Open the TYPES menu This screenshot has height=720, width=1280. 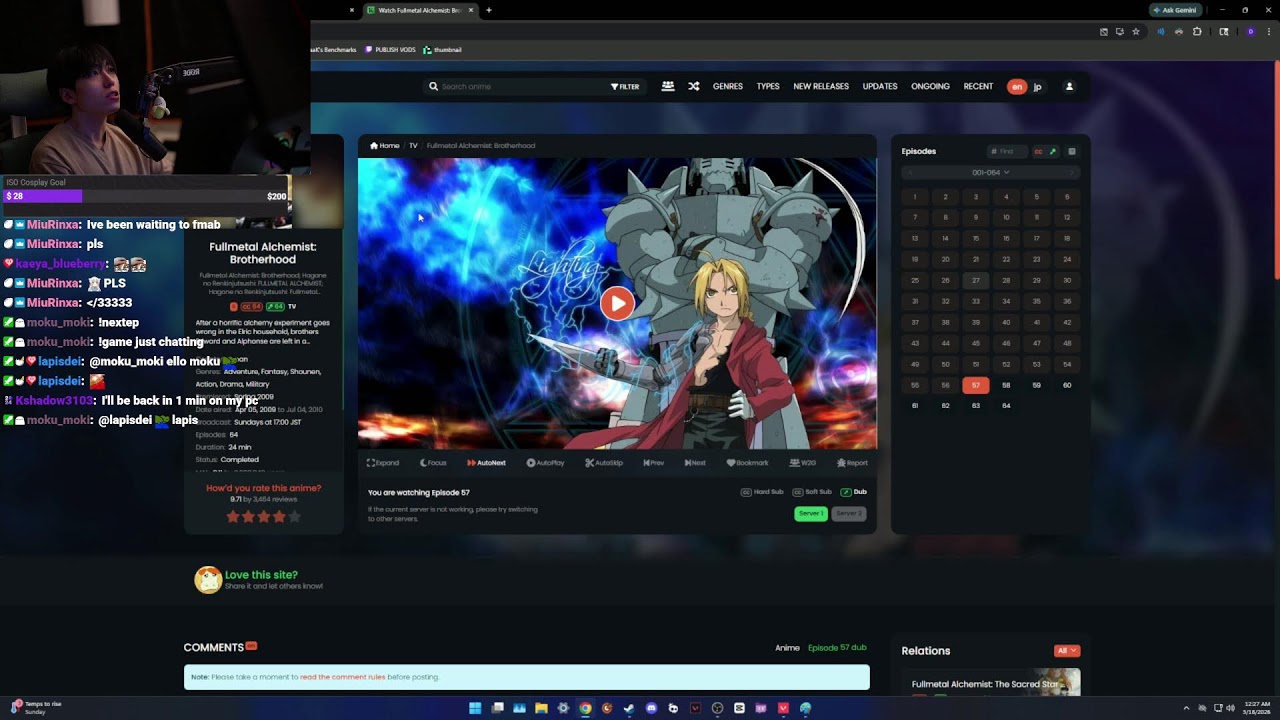pyautogui.click(x=768, y=87)
